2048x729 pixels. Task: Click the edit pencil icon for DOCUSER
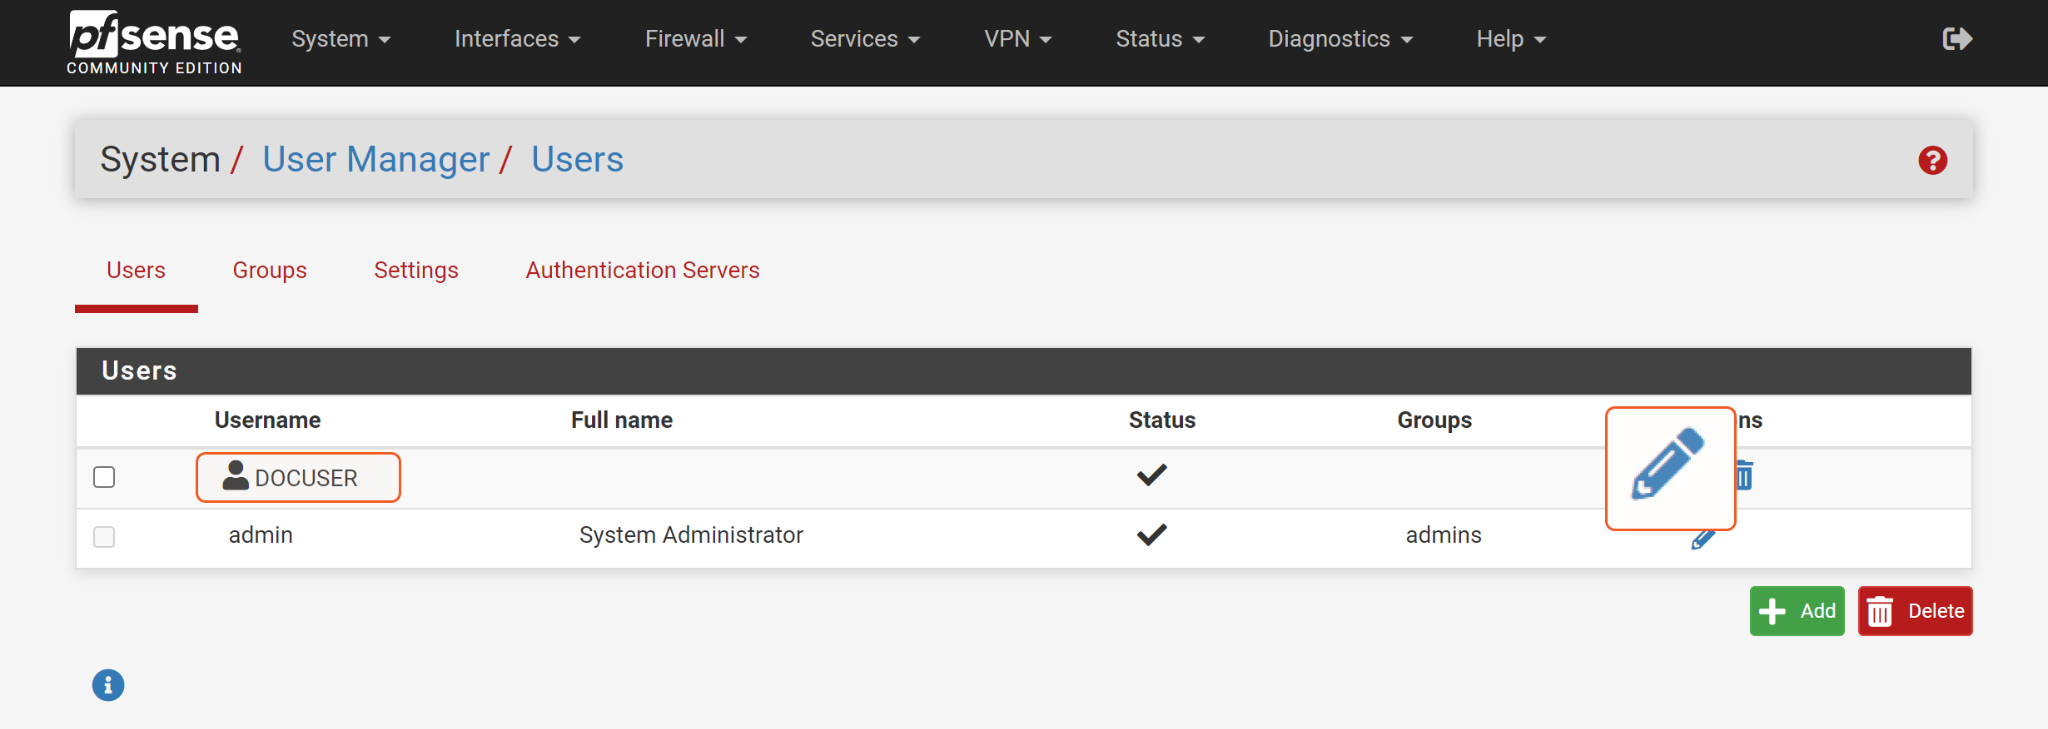(1668, 465)
